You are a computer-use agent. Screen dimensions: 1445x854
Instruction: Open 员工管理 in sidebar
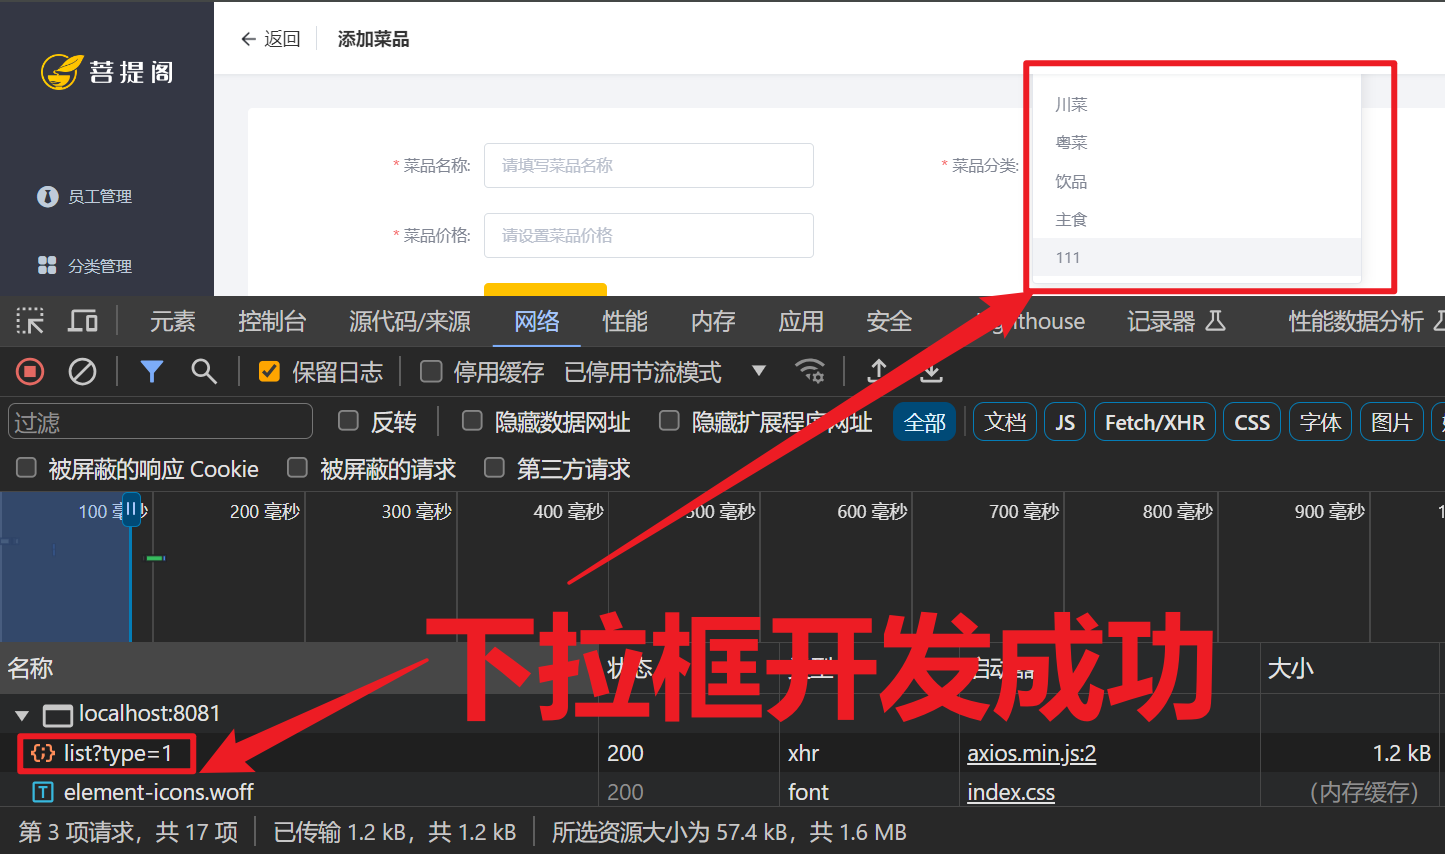(x=100, y=197)
